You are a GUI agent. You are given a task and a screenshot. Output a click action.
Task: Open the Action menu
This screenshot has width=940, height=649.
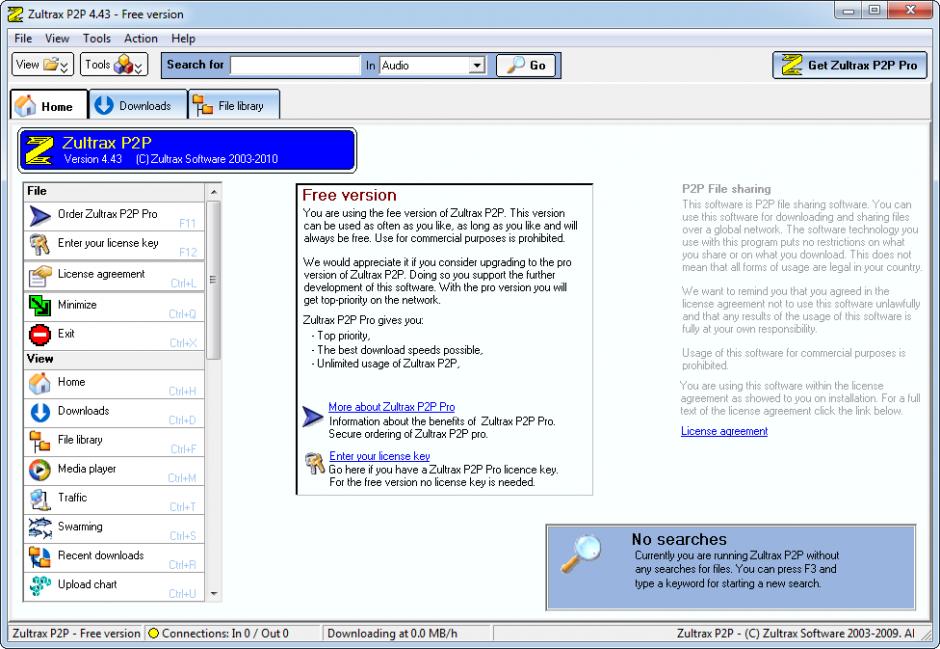click(141, 38)
